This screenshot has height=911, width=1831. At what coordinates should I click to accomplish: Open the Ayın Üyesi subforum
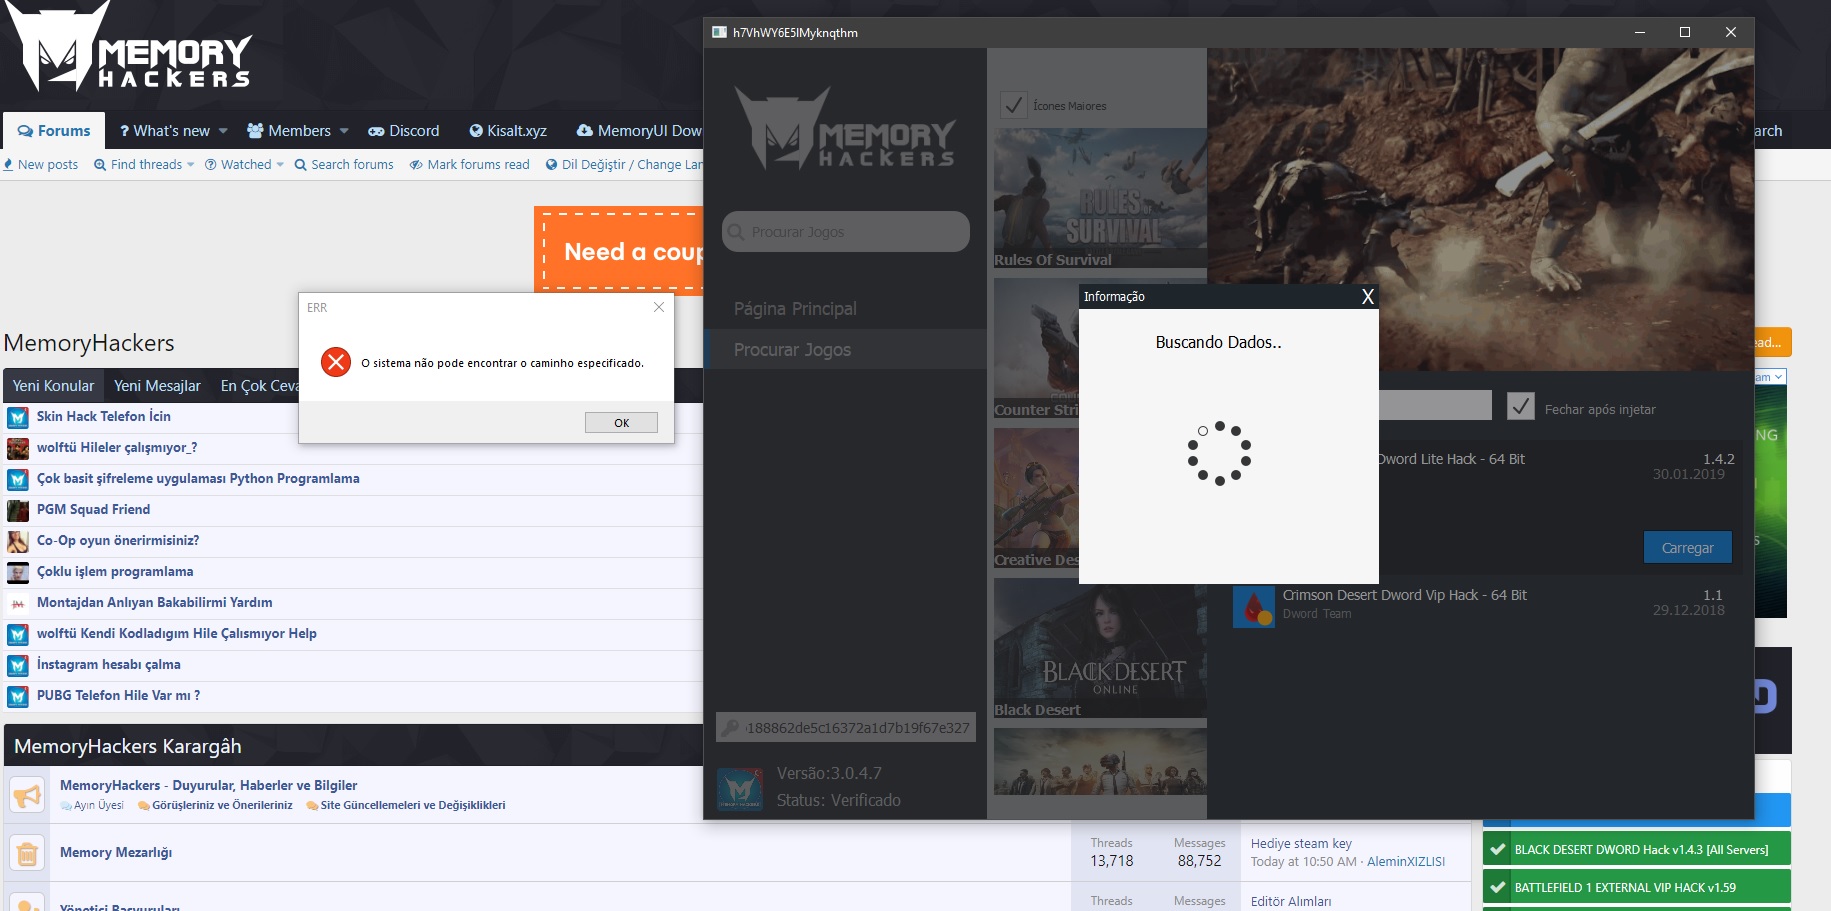[x=98, y=806]
